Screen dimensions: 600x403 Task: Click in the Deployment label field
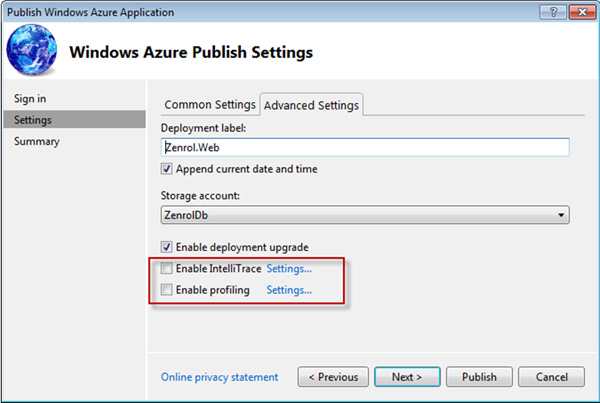[x=364, y=146]
